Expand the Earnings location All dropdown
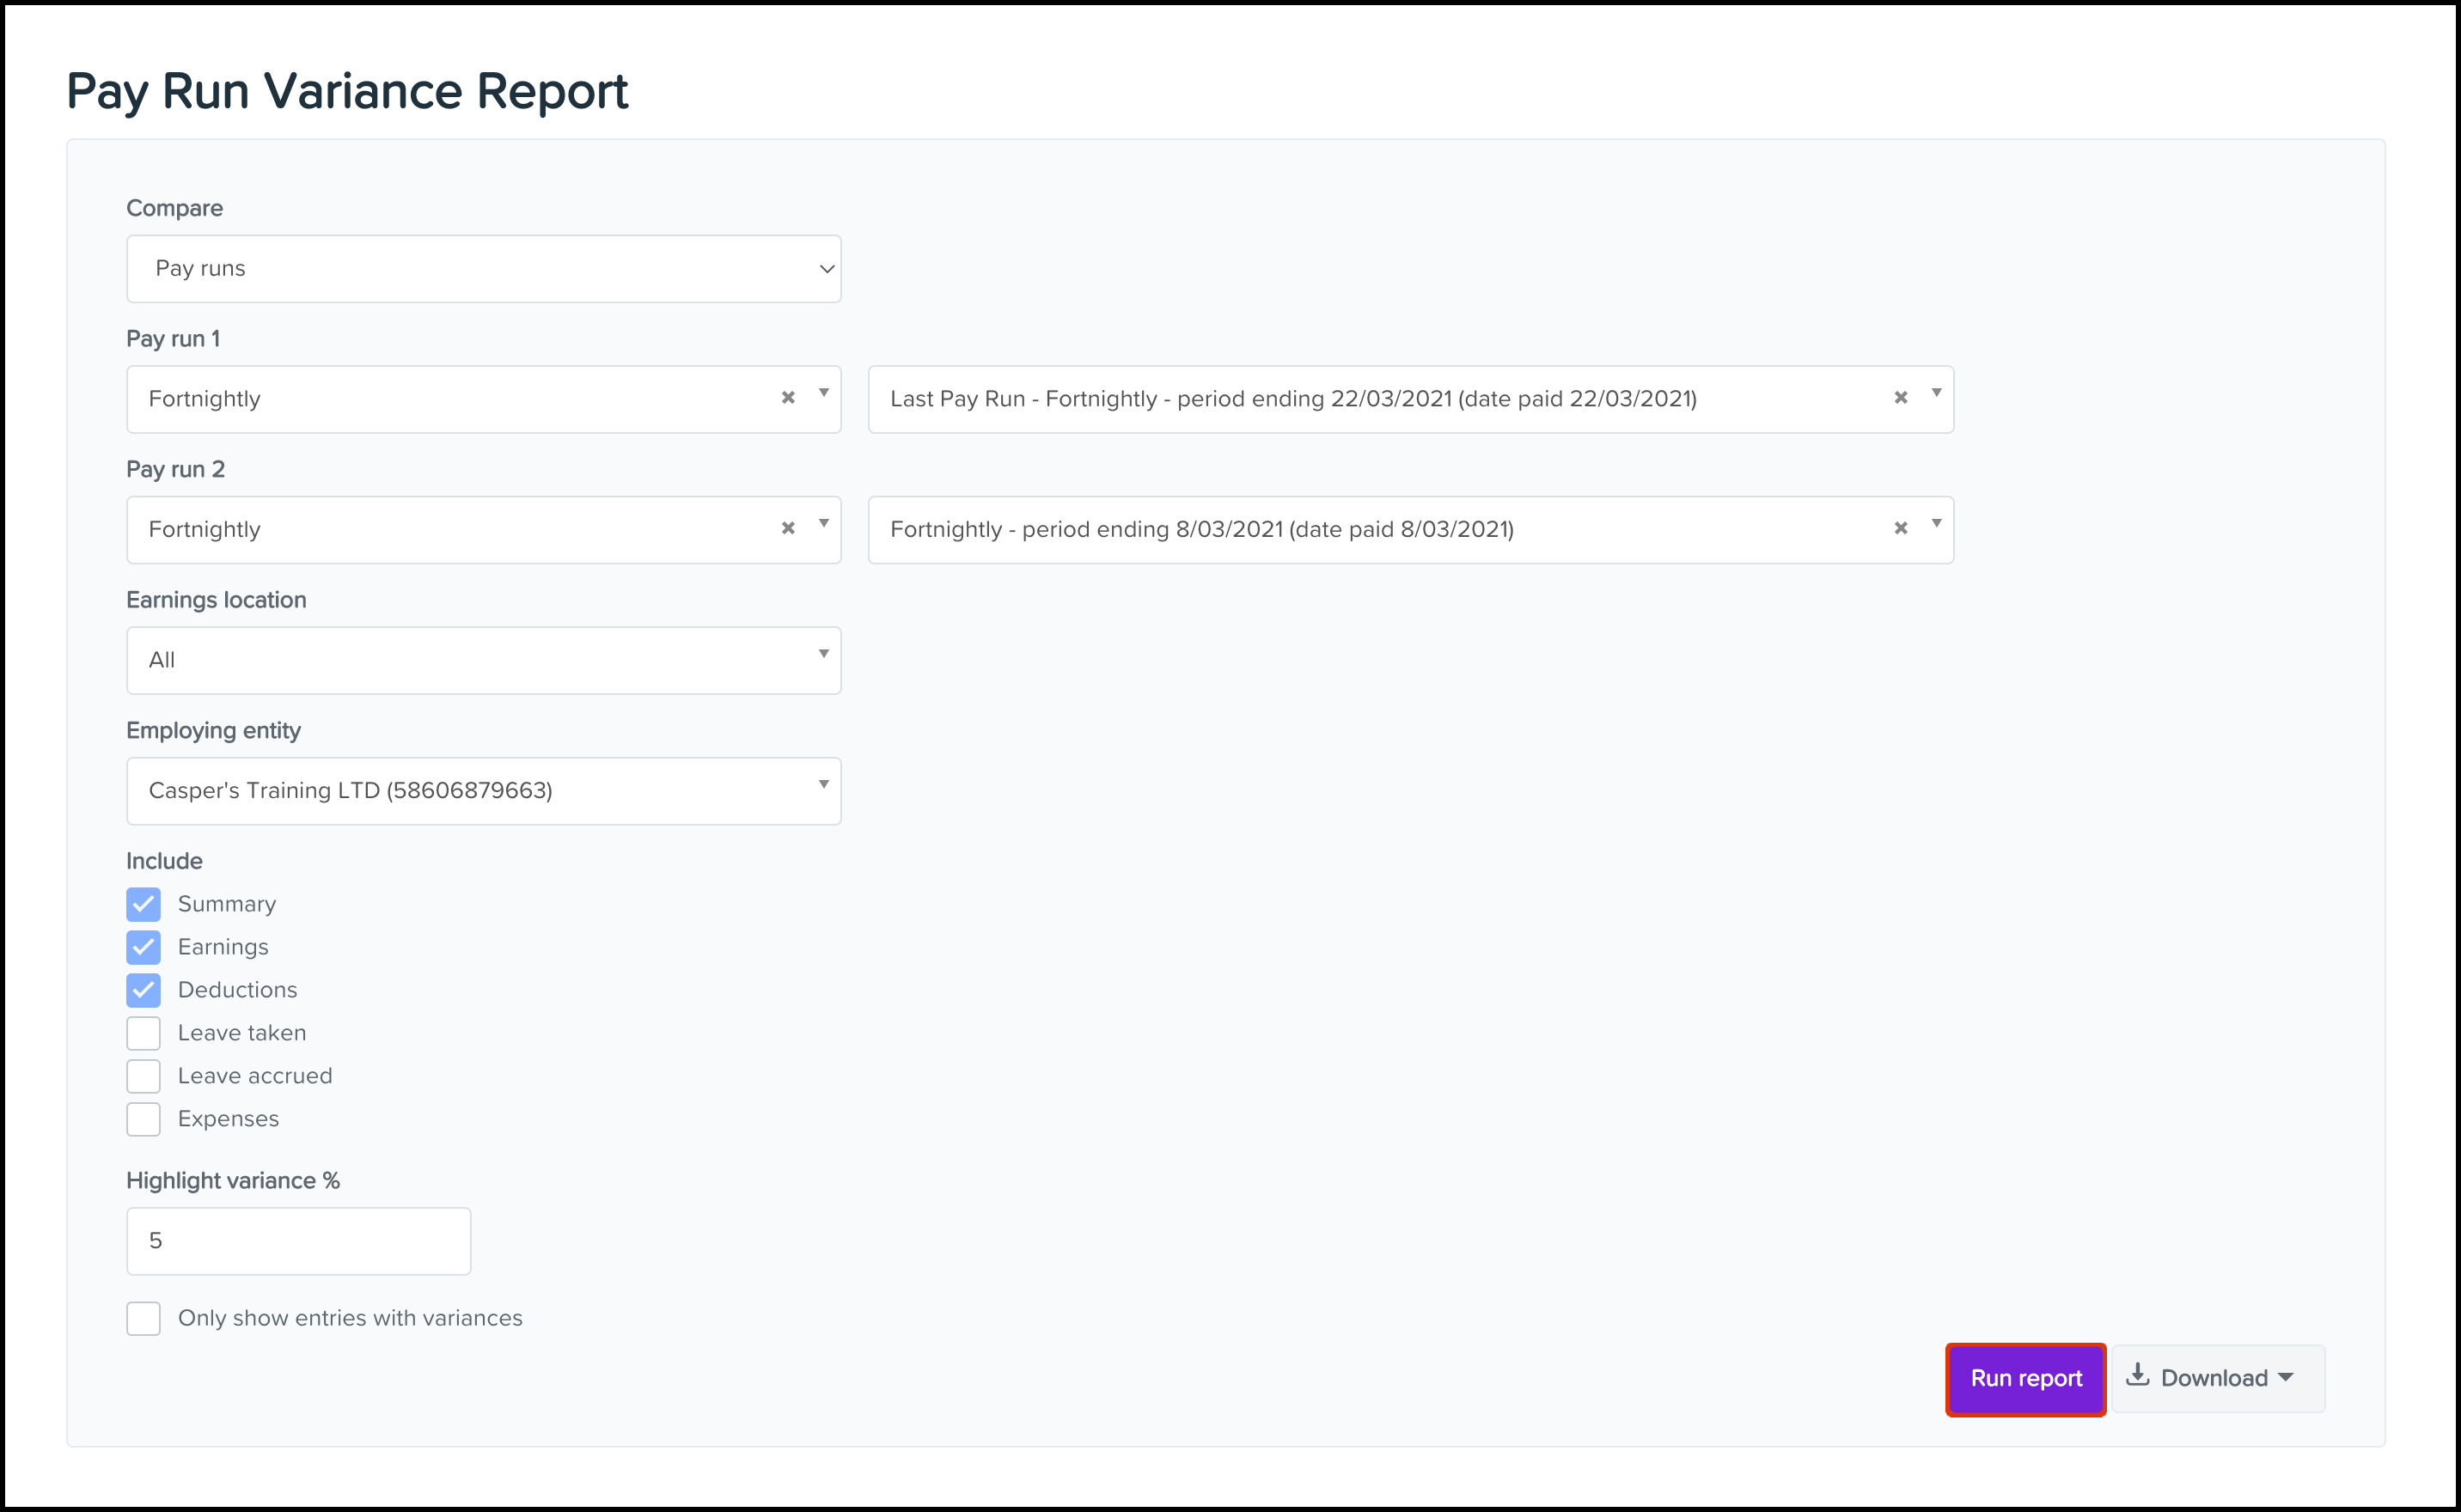The height and width of the screenshot is (1512, 2461). (x=483, y=660)
